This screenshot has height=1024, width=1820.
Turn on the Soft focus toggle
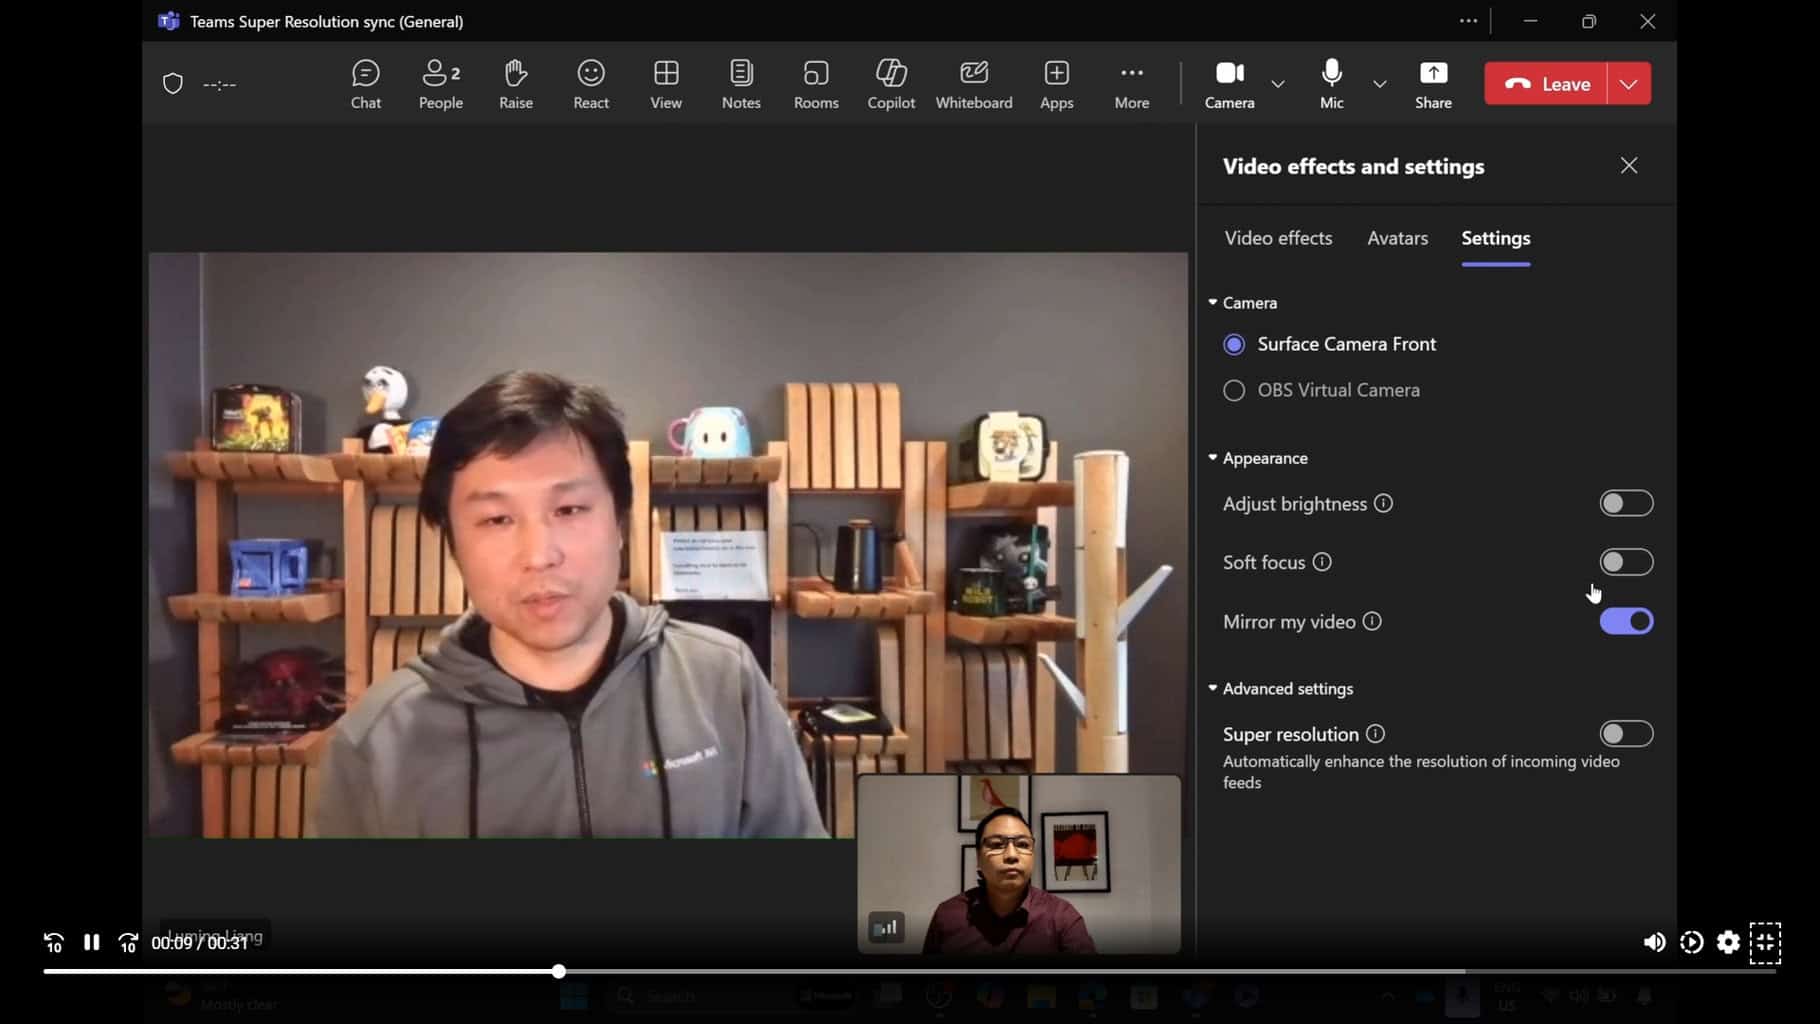tap(1626, 562)
